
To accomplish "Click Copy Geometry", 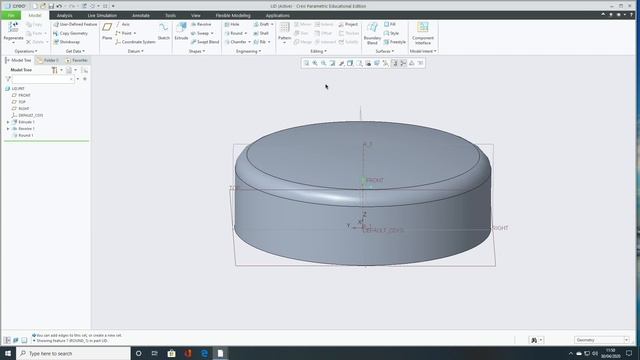I will 70,33.
